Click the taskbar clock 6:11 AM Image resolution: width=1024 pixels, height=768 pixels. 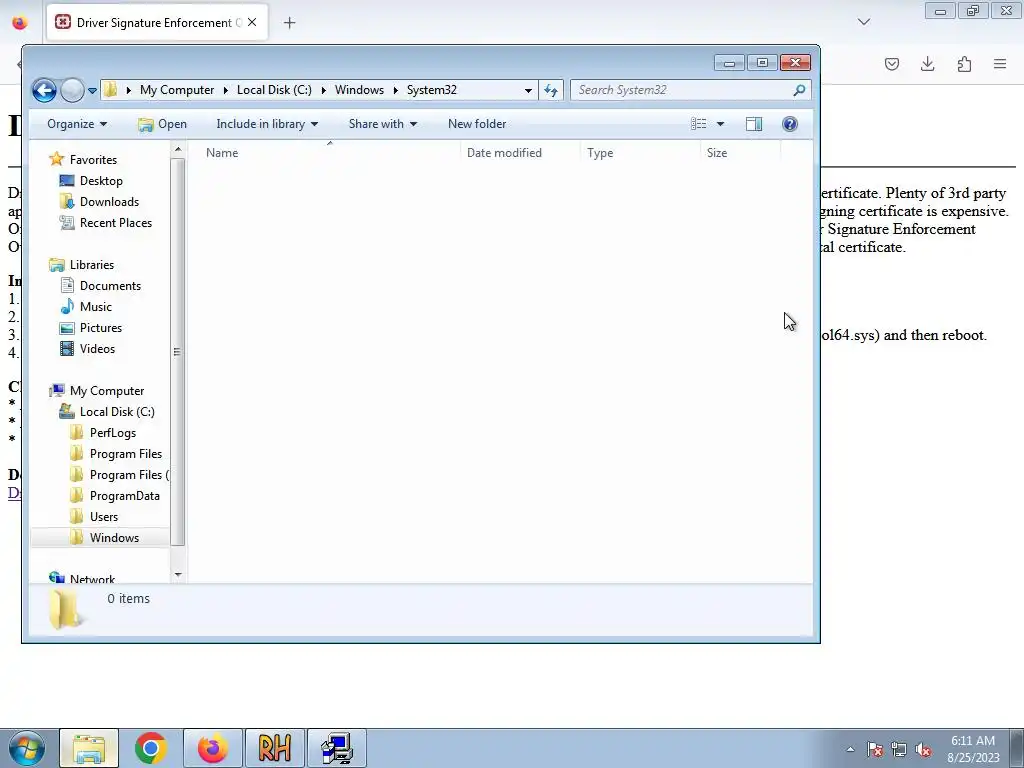(x=973, y=741)
